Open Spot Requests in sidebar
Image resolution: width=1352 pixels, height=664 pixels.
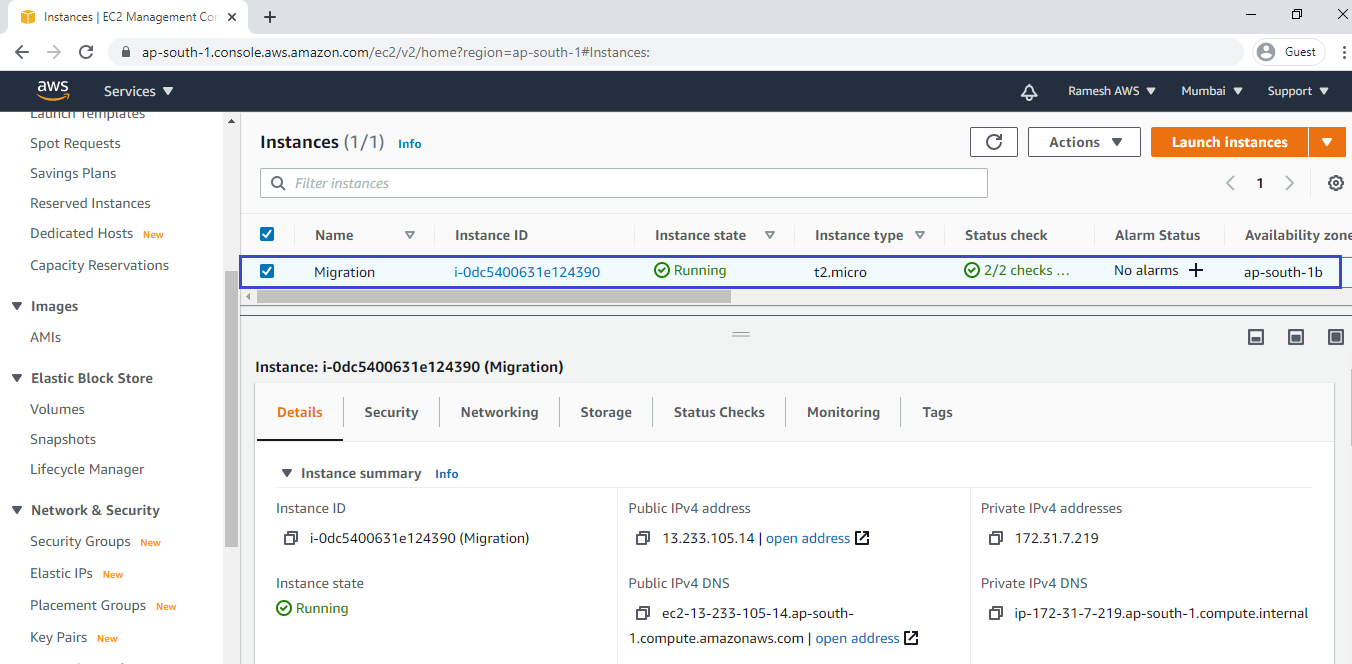(75, 143)
